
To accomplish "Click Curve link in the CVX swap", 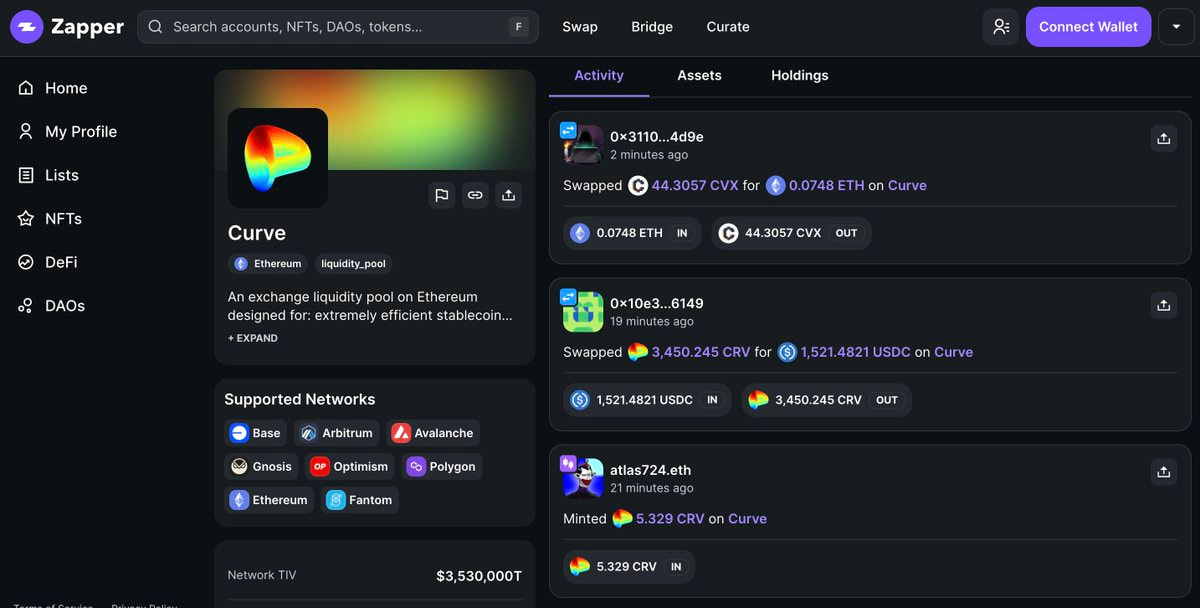I will click(907, 185).
